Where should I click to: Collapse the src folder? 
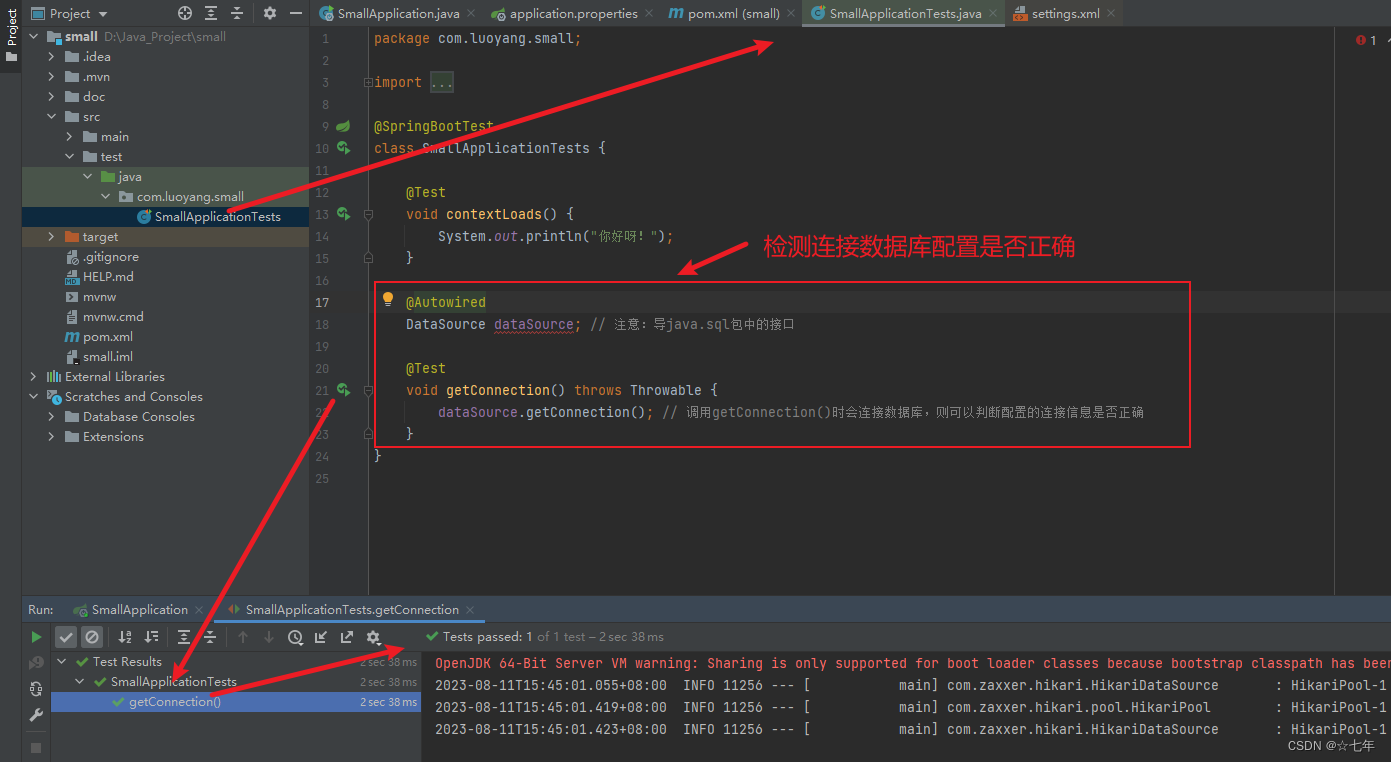coord(51,117)
